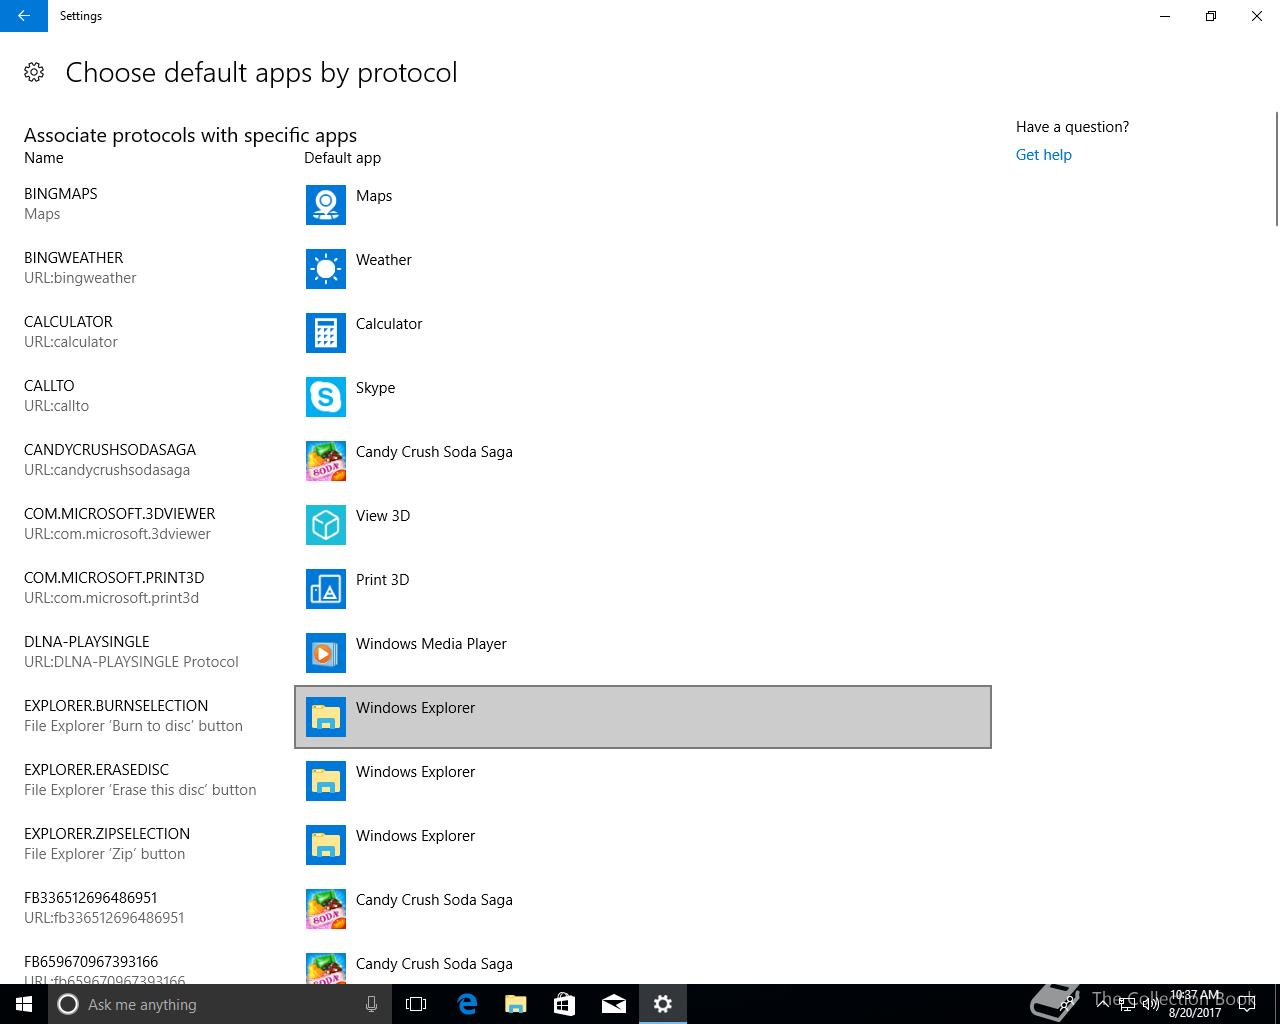The width and height of the screenshot is (1280, 1024).
Task: Click the 'URL:DLNA-PLAYSINGLE Protocol' description
Action: (131, 662)
